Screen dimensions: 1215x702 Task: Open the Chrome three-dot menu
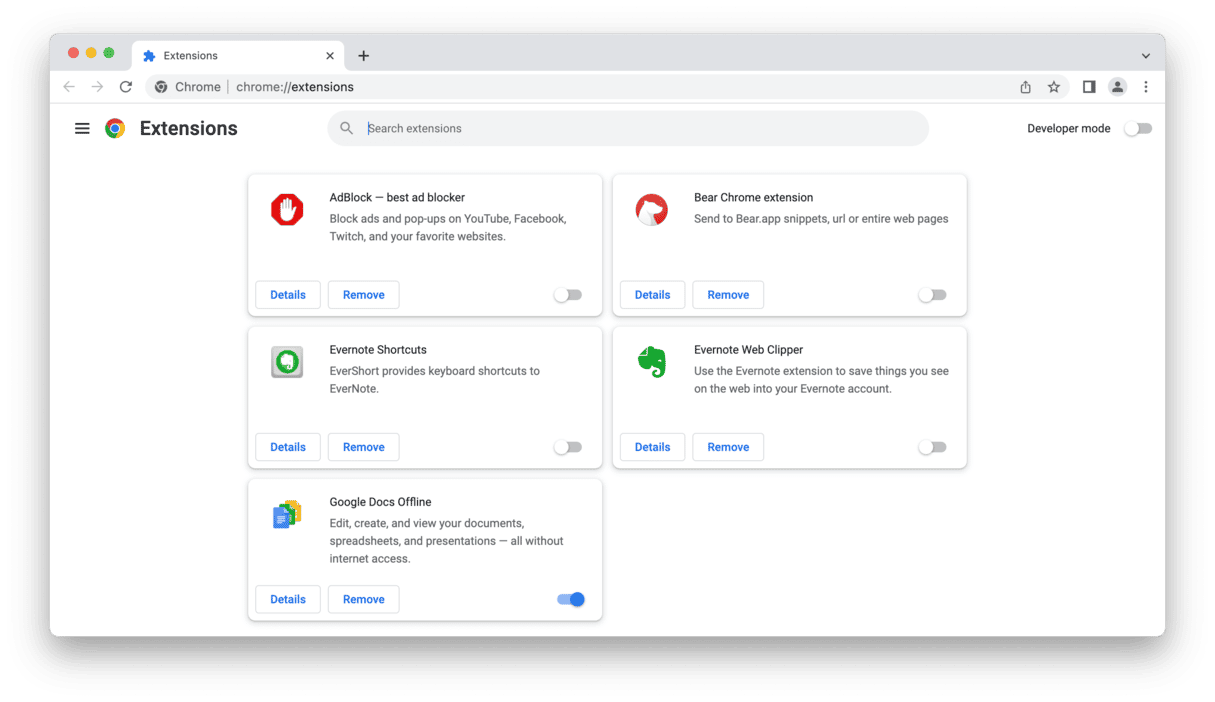(1146, 87)
